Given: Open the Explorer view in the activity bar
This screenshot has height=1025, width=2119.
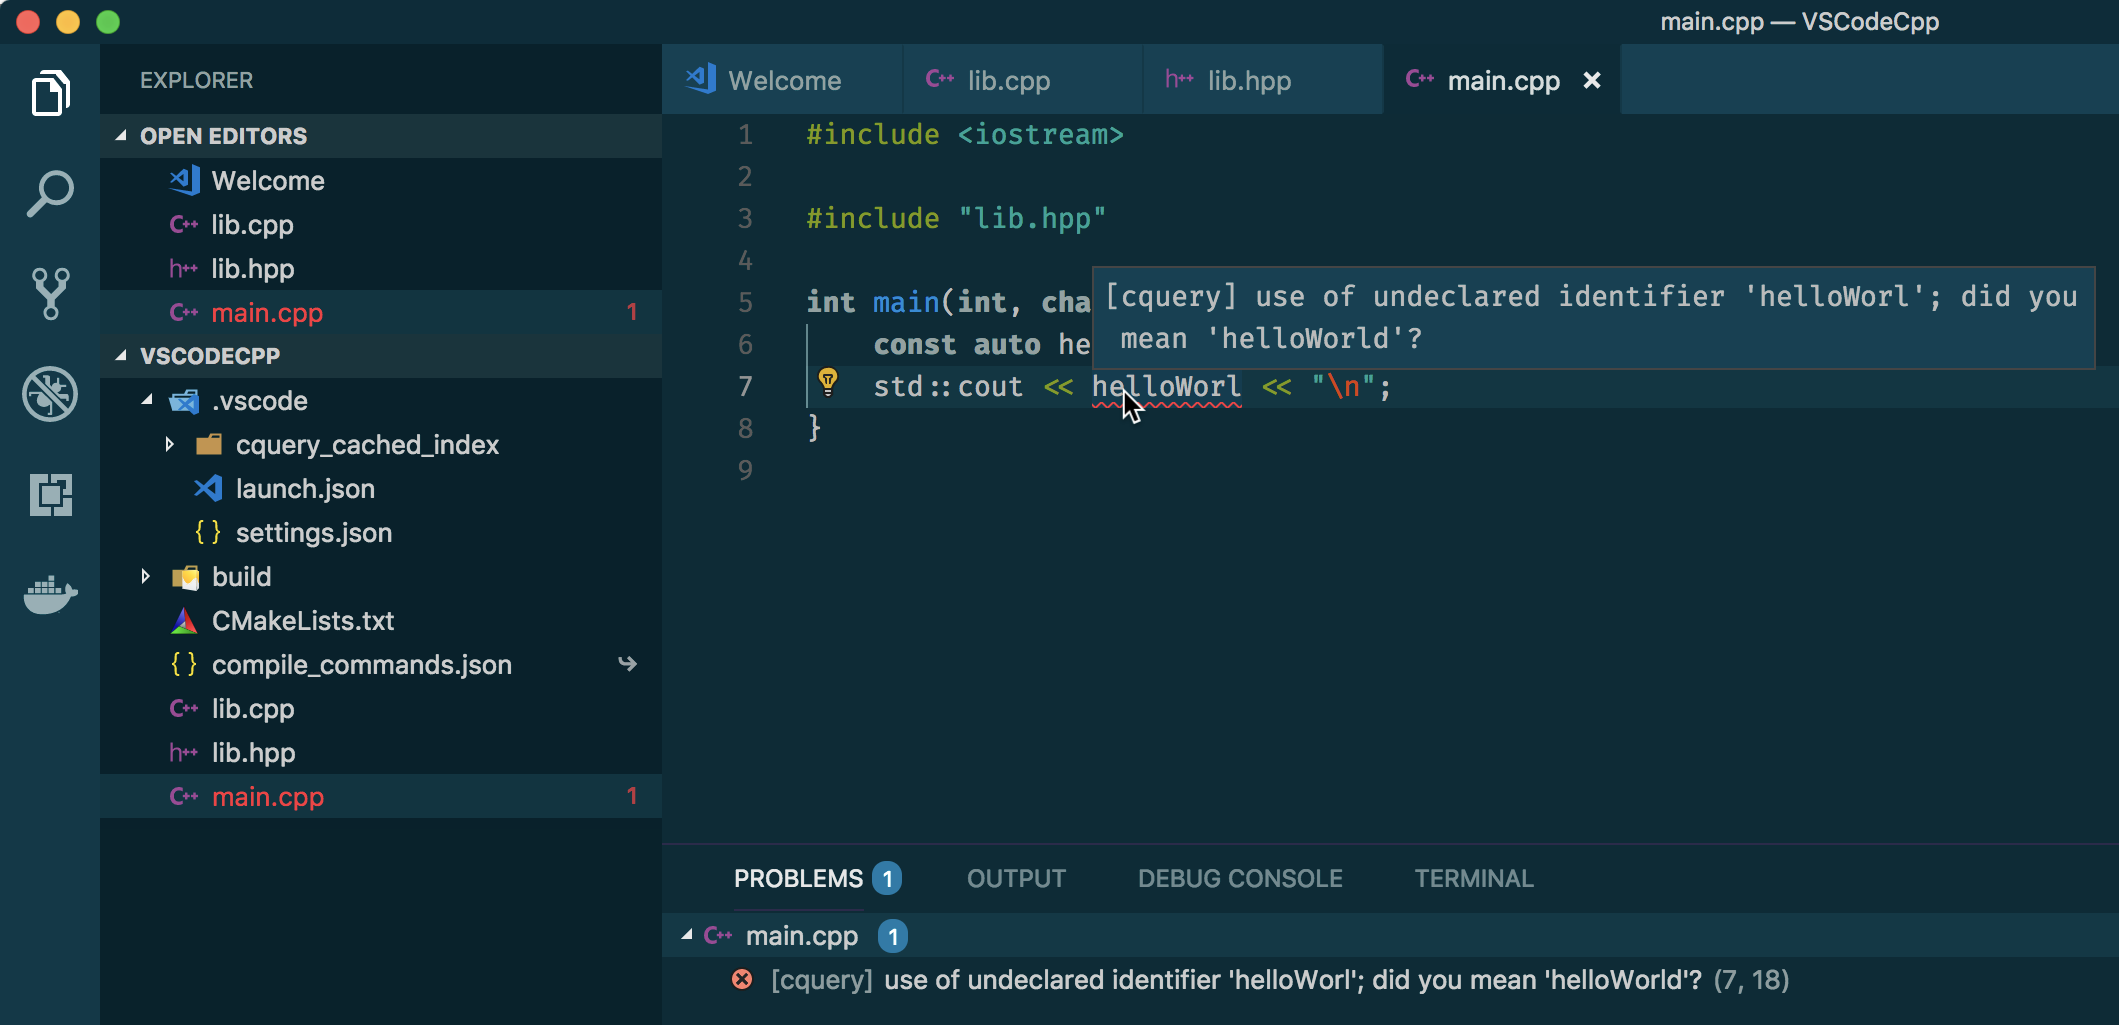Looking at the screenshot, I should [x=50, y=93].
